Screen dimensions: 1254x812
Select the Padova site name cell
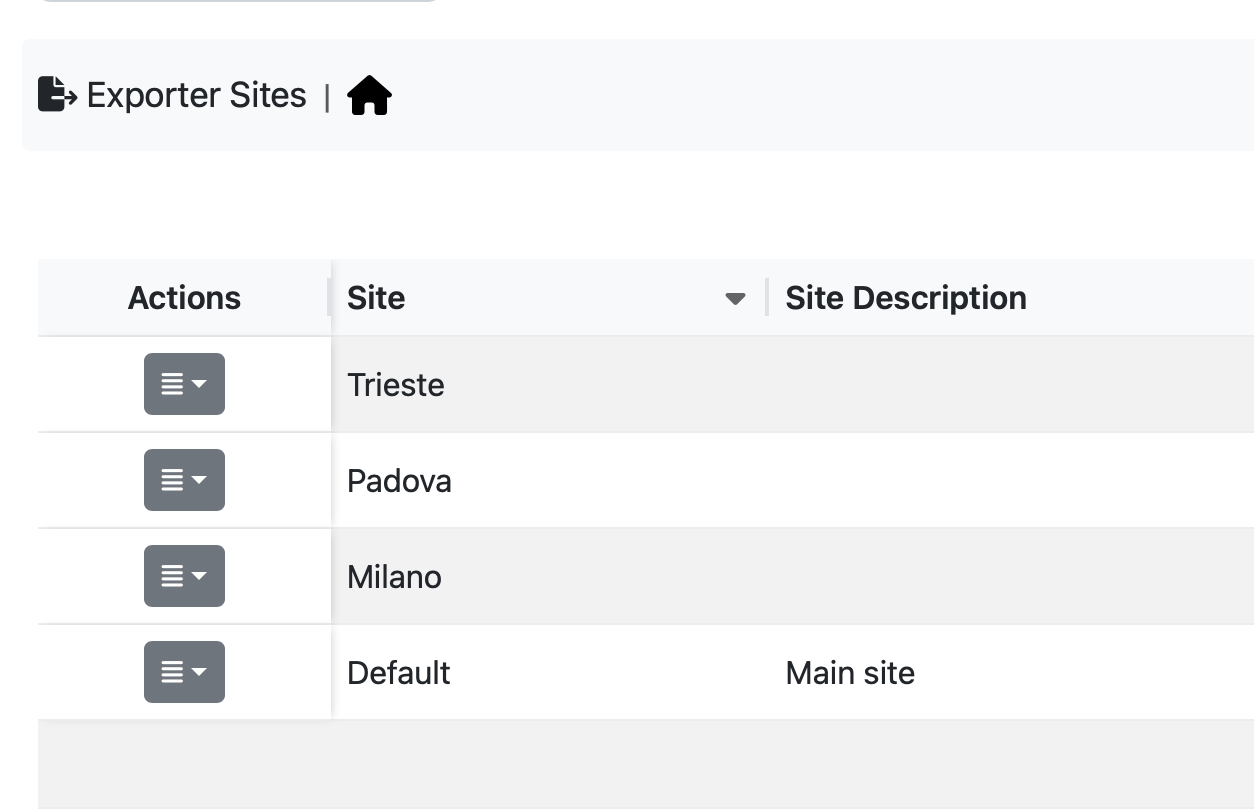pyautogui.click(x=400, y=480)
